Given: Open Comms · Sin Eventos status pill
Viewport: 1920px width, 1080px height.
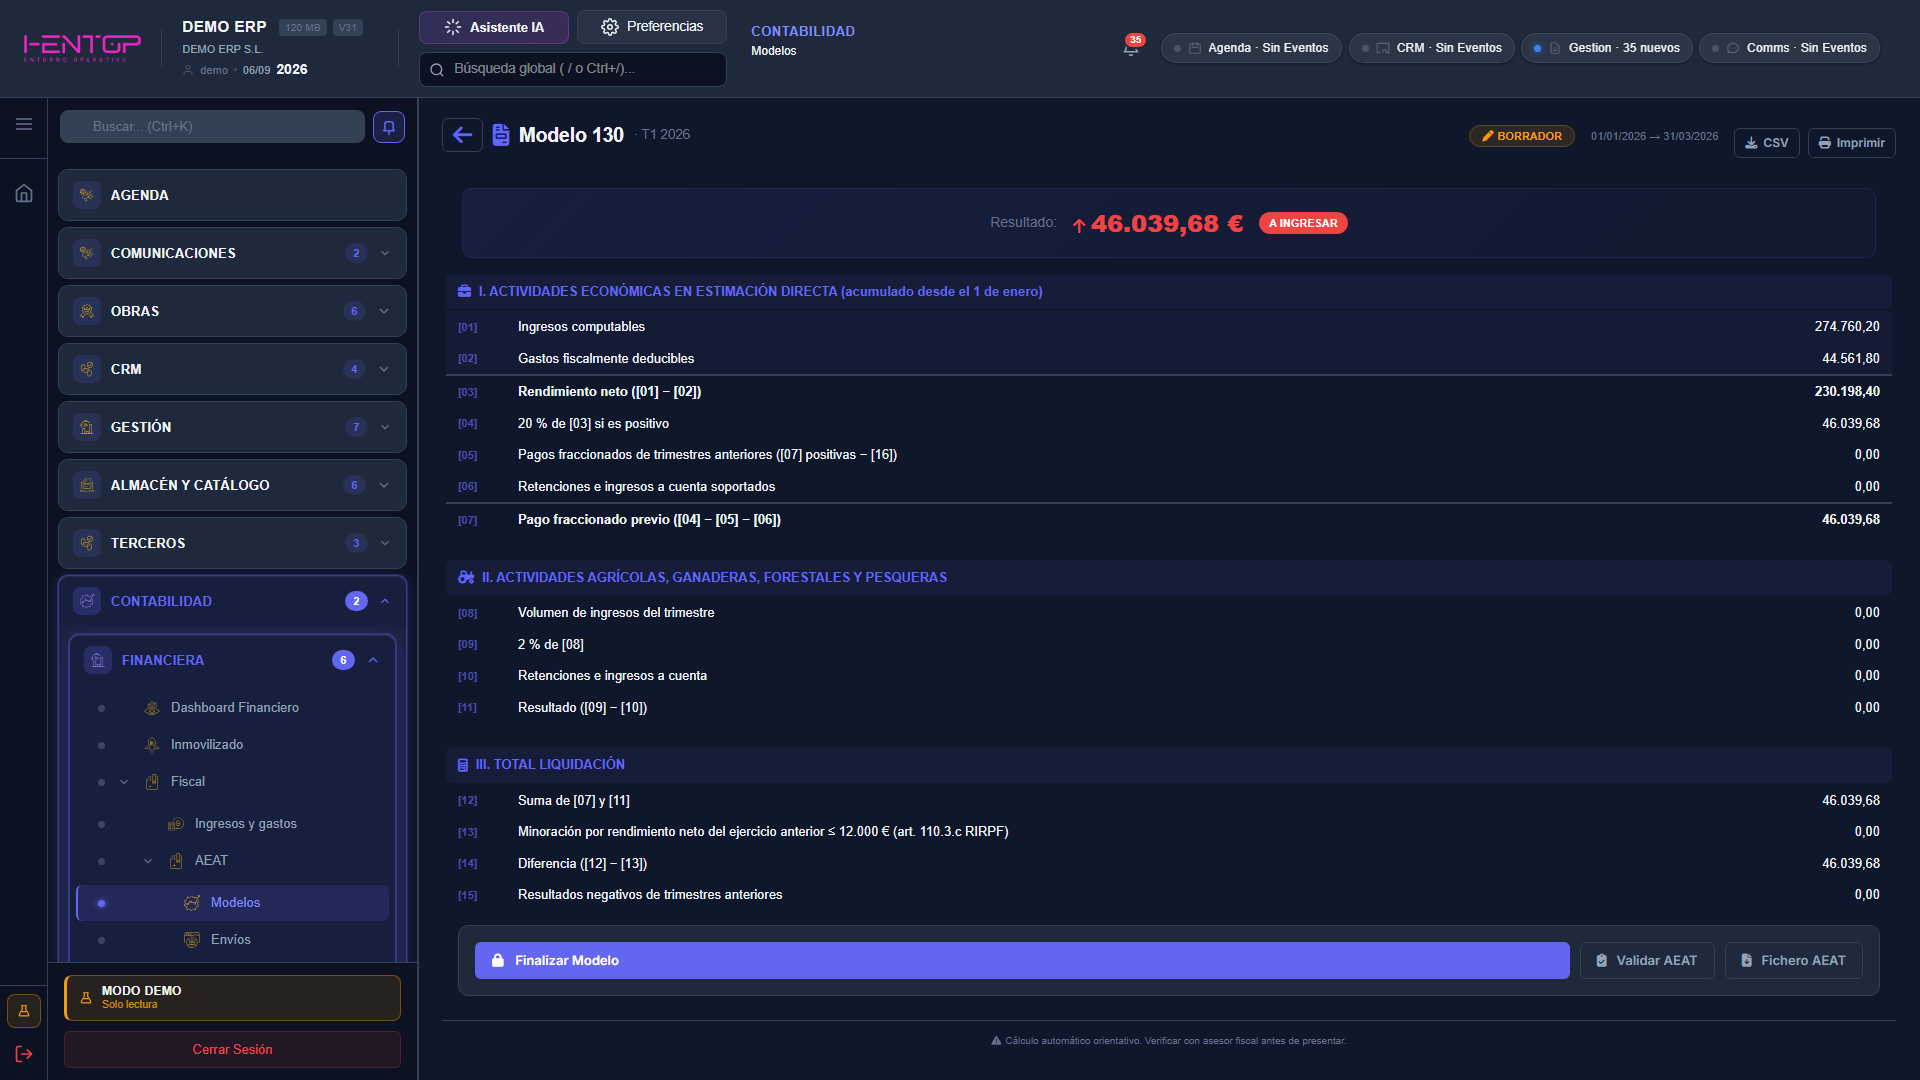Looking at the screenshot, I should pos(1790,48).
